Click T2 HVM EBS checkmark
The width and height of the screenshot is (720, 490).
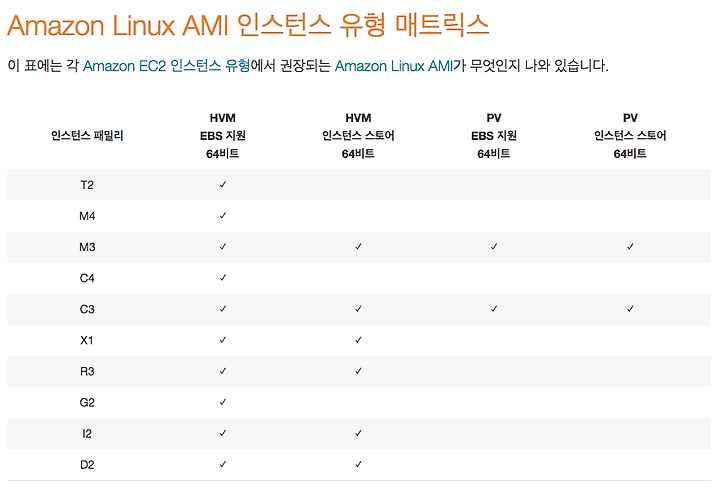pos(223,185)
